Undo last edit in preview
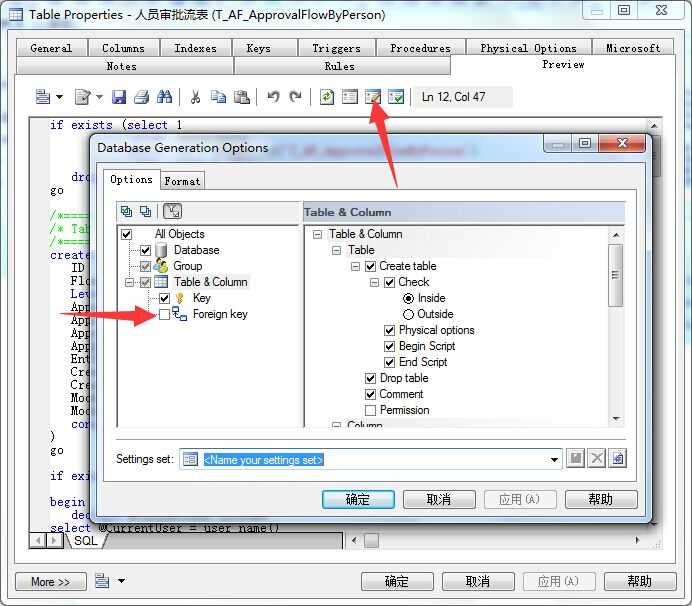The height and width of the screenshot is (606, 692). click(273, 97)
